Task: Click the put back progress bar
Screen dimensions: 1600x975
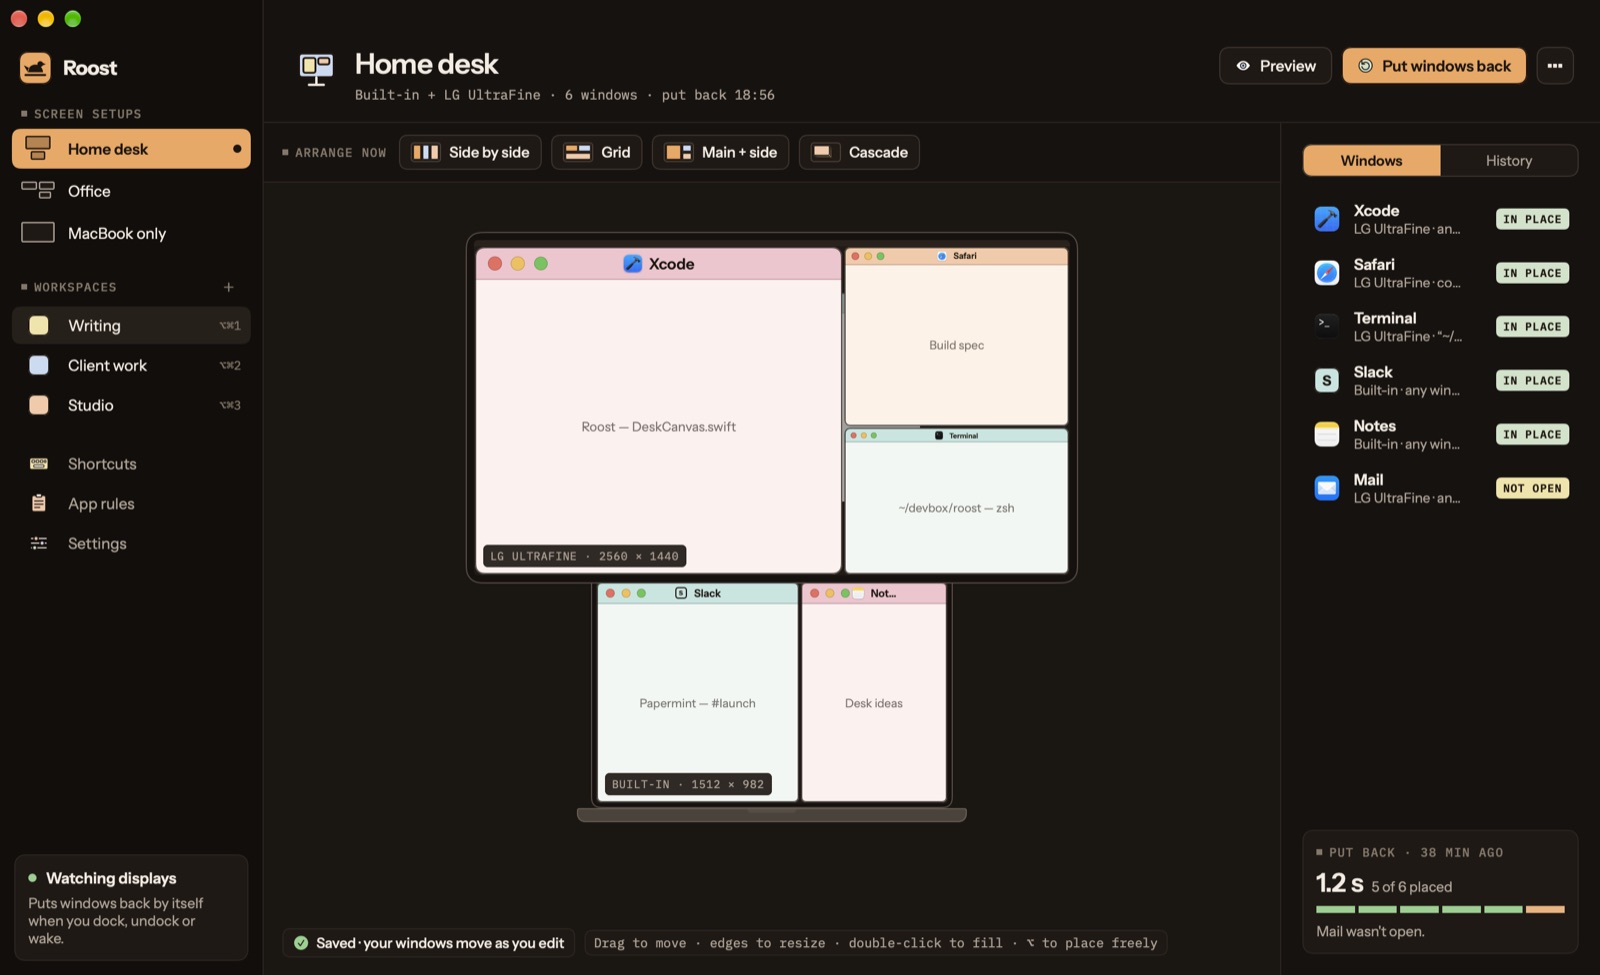Action: coord(1440,909)
